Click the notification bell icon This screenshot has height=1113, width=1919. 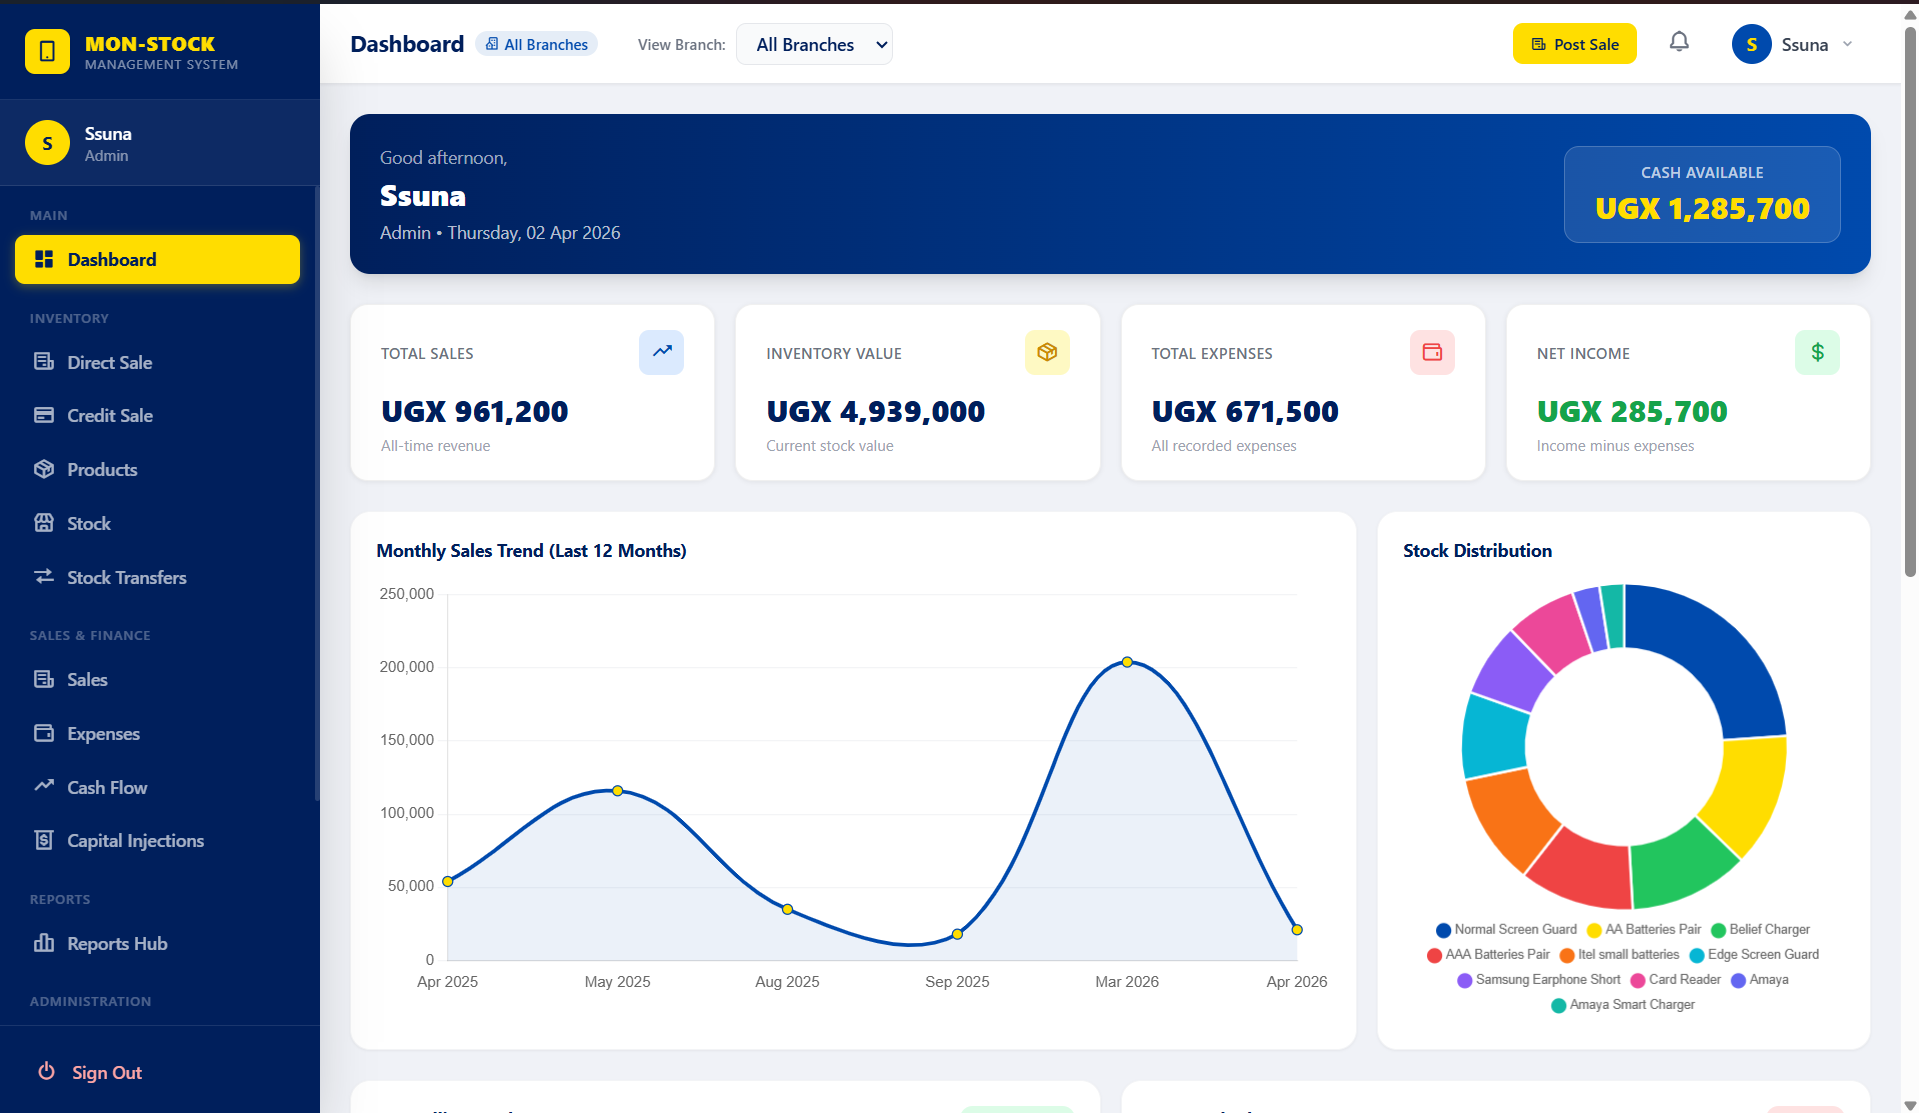1679,42
